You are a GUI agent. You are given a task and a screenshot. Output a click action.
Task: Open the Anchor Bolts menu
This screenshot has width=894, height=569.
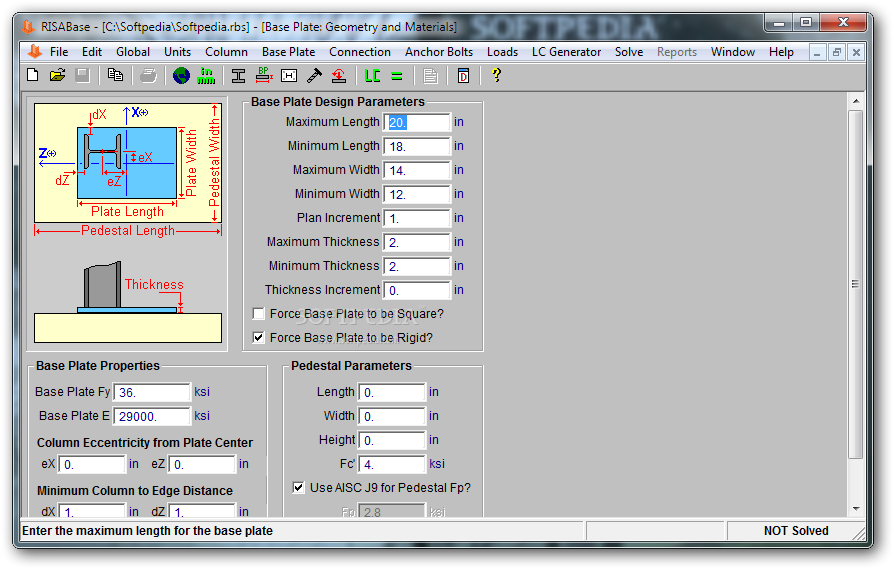439,52
